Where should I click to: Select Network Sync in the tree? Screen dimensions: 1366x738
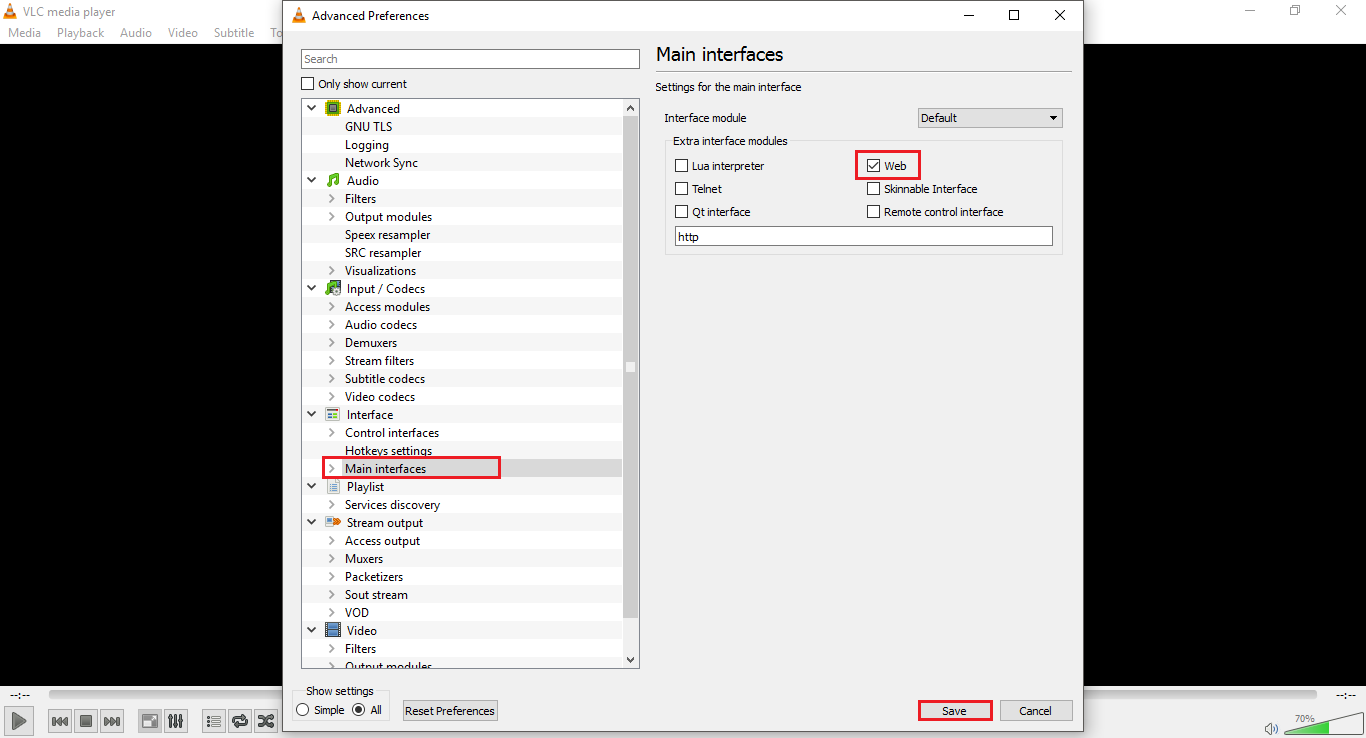click(x=381, y=163)
